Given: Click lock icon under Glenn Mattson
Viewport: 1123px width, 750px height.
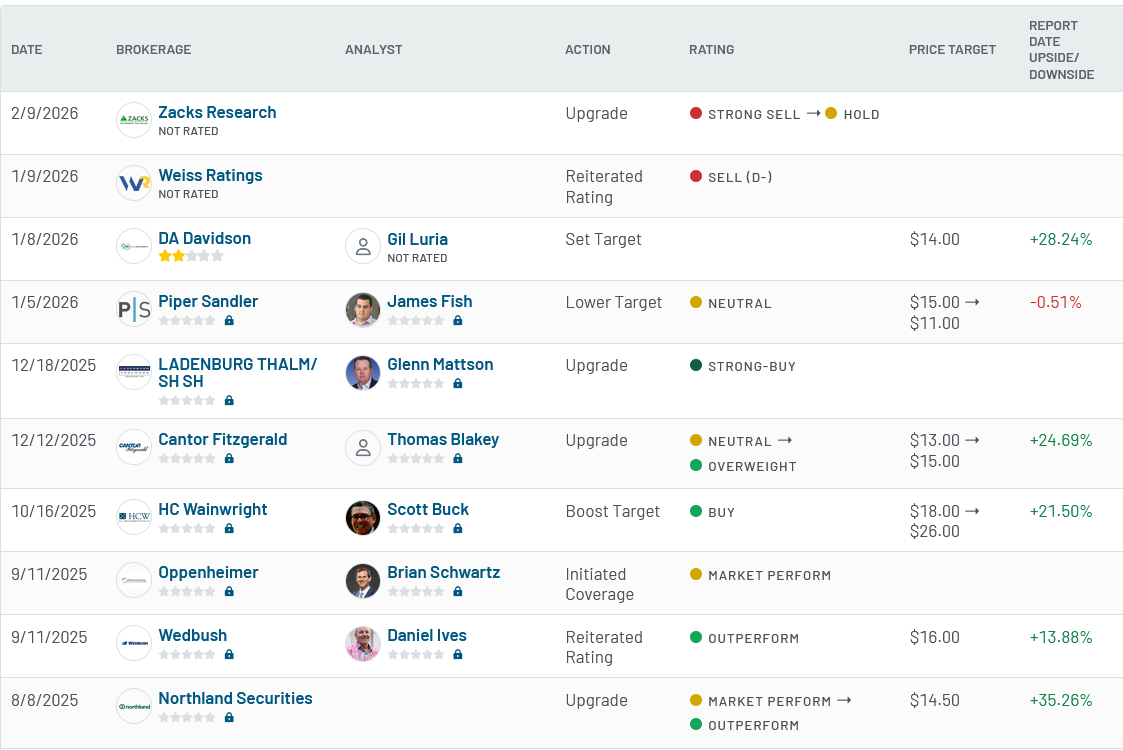Looking at the screenshot, I should [458, 384].
